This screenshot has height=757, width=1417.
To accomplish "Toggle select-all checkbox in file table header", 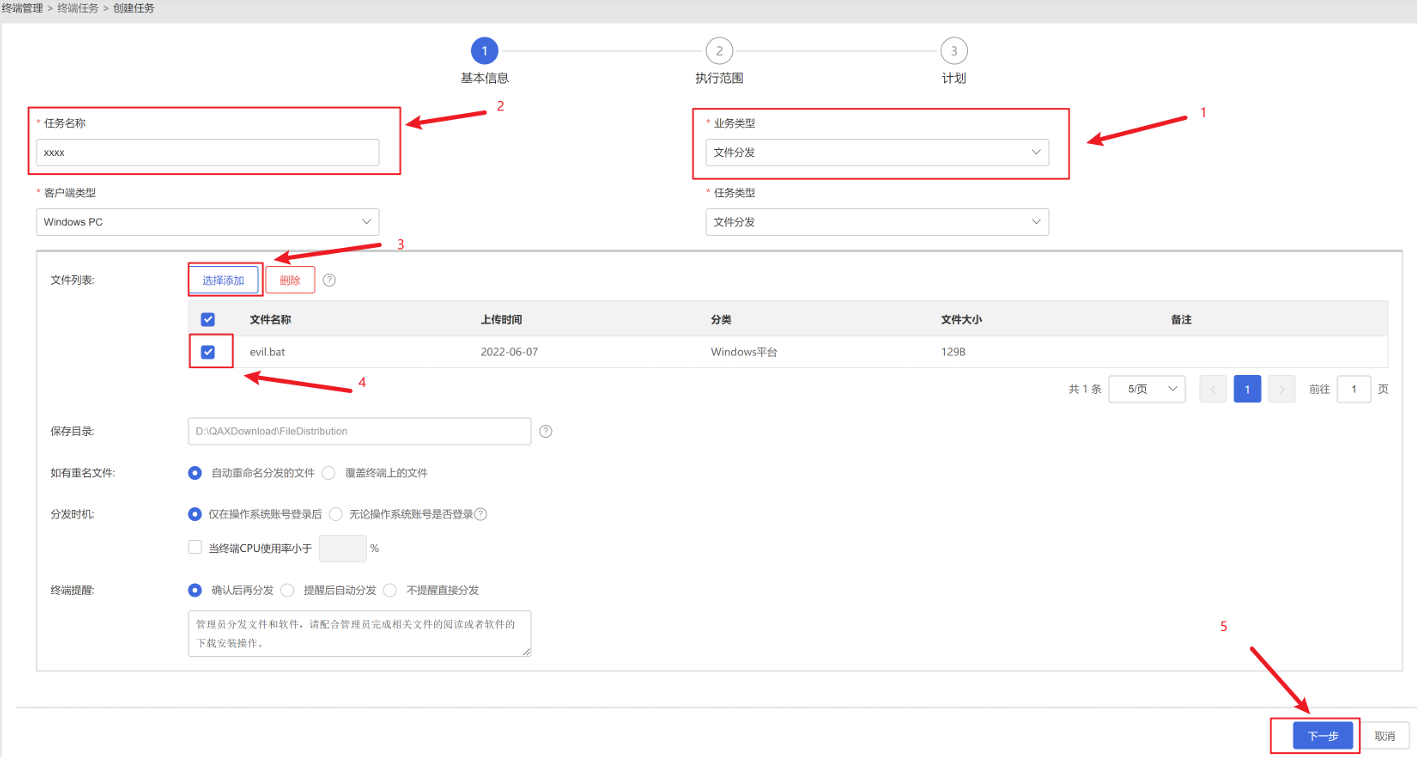I will pyautogui.click(x=208, y=320).
